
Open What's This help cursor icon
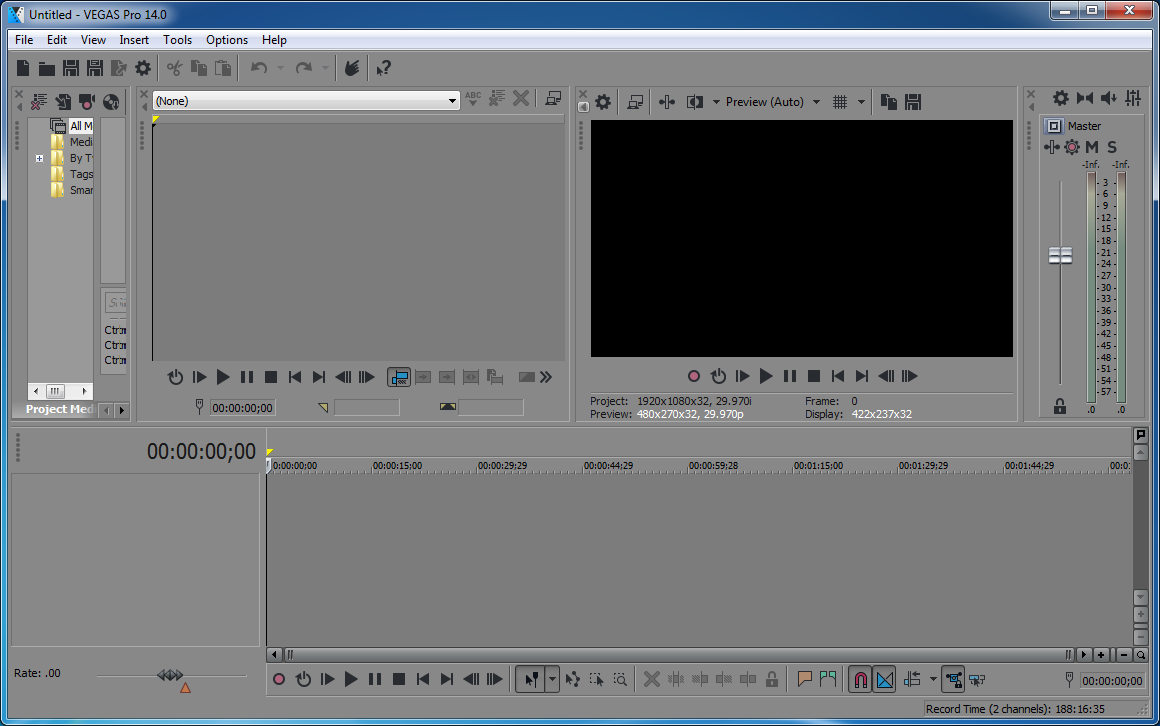[383, 68]
